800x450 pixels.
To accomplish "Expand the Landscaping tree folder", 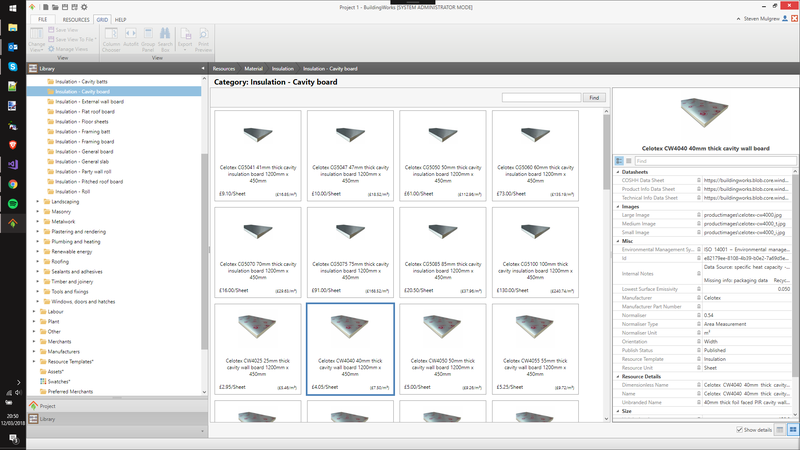I will (38, 202).
